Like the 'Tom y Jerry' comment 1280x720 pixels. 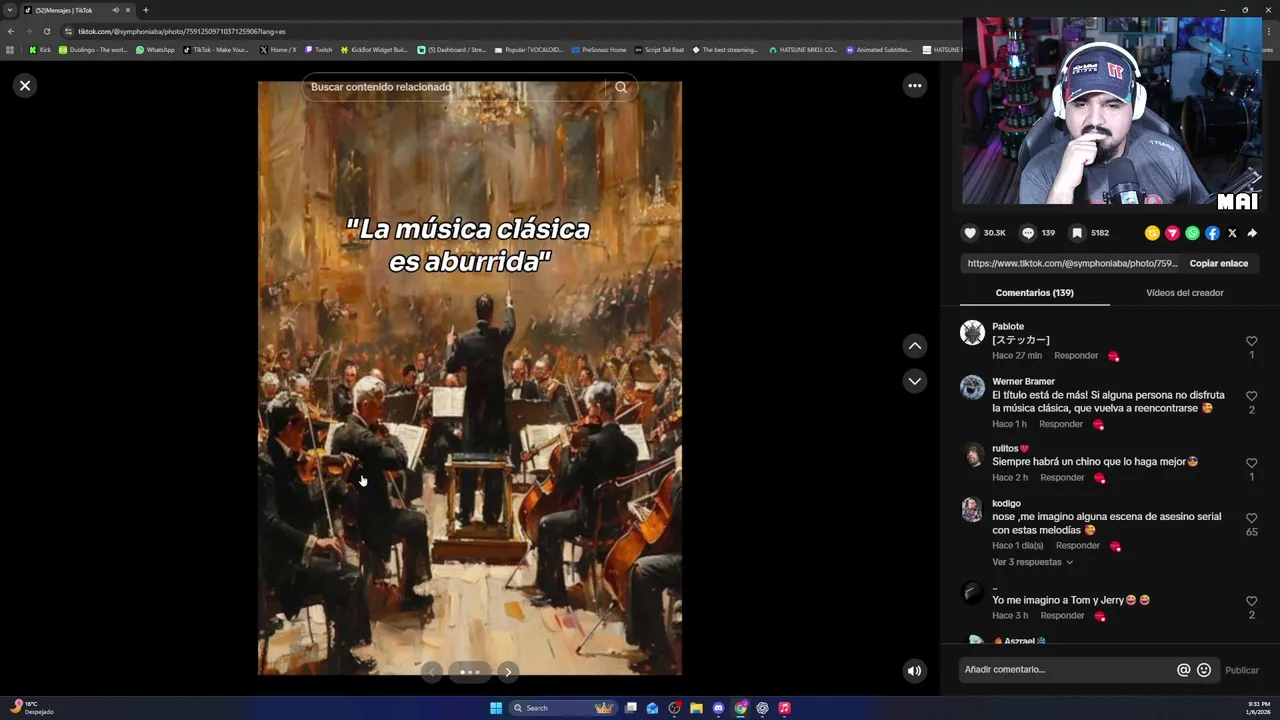[1251, 601]
